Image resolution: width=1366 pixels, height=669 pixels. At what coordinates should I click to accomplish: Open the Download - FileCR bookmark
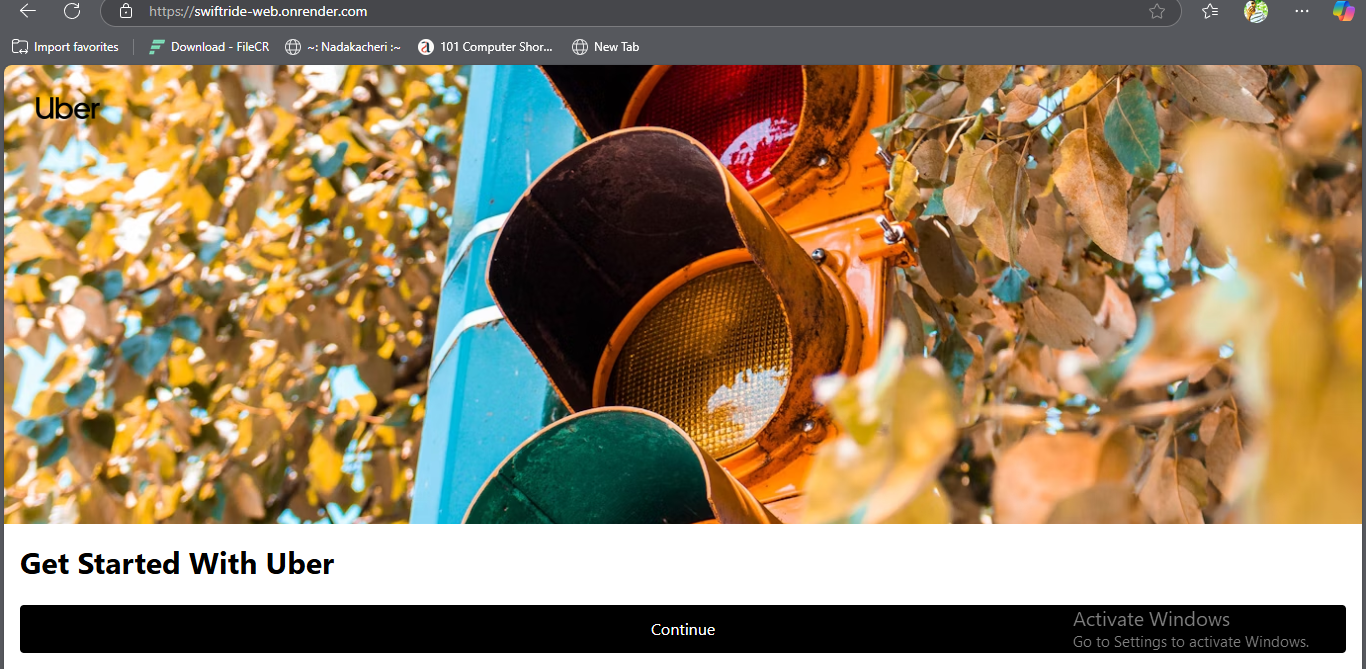(209, 47)
